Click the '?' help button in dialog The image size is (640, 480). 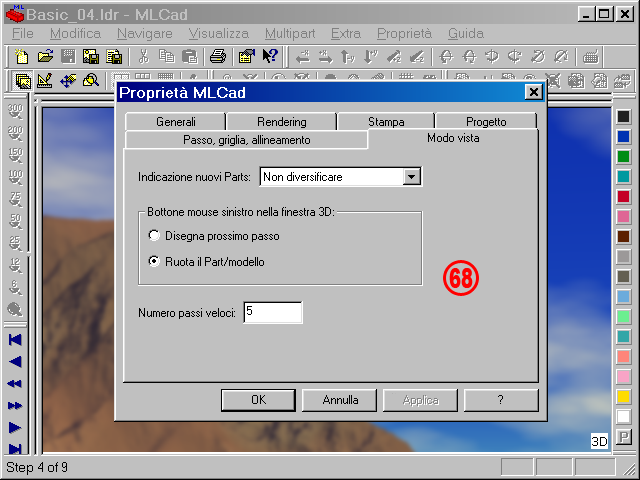click(x=501, y=400)
